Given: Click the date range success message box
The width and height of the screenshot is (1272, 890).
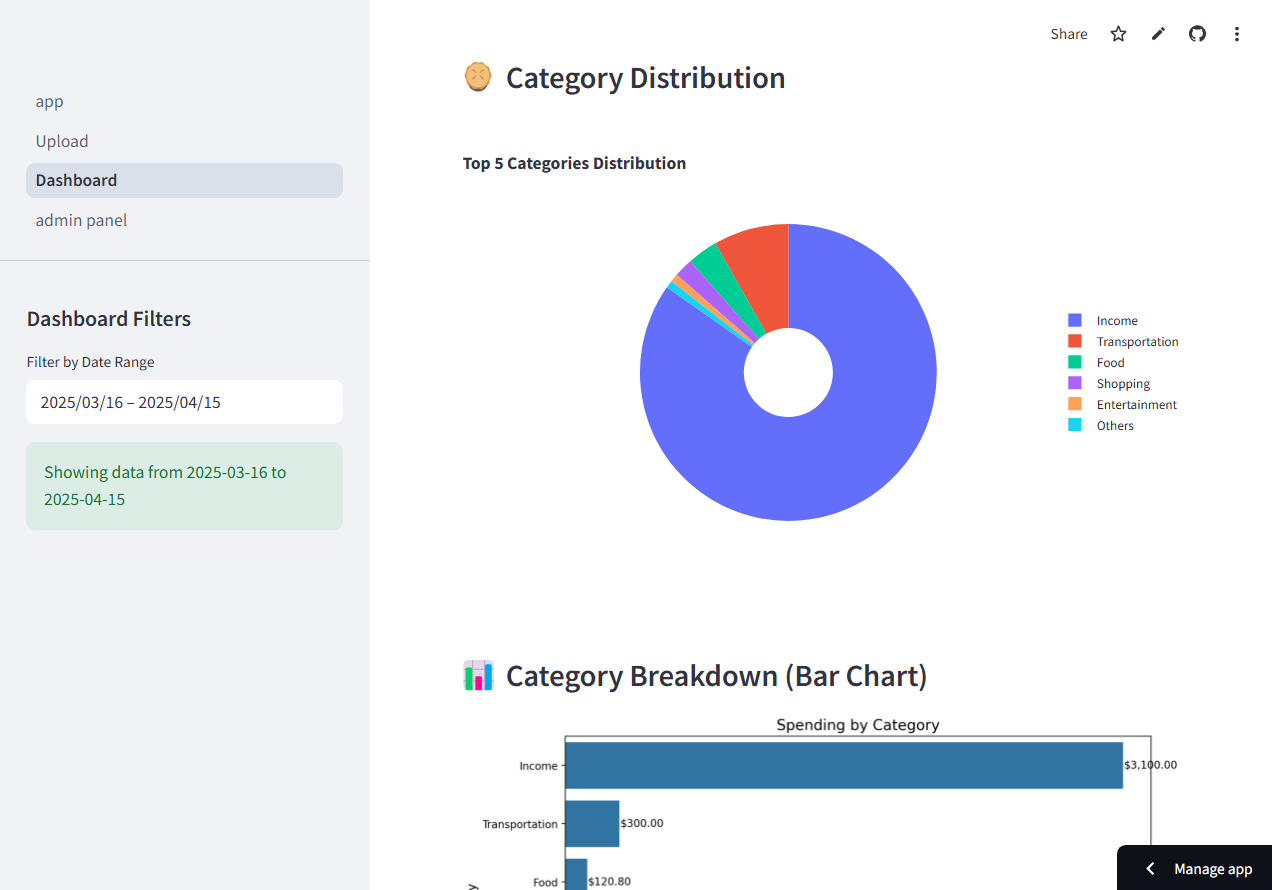Looking at the screenshot, I should click(184, 485).
